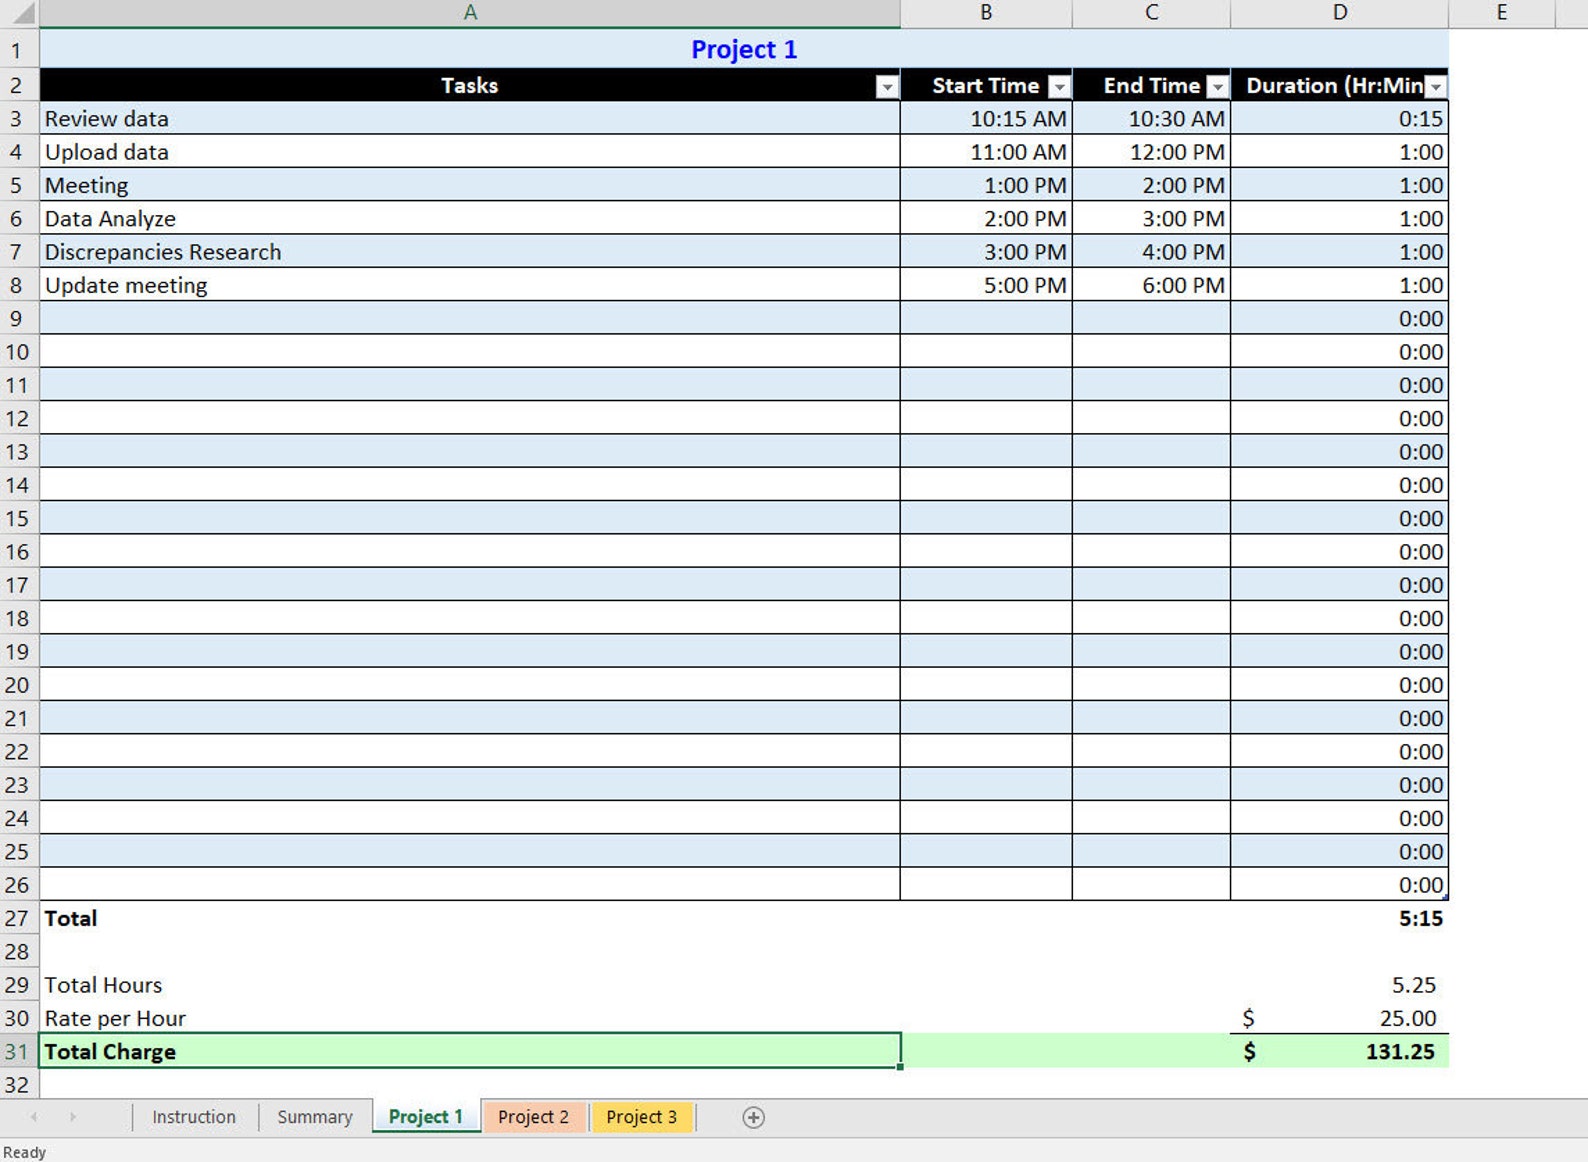This screenshot has width=1588, height=1162.
Task: Open the Start Time filter dropdown
Action: click(x=1059, y=87)
